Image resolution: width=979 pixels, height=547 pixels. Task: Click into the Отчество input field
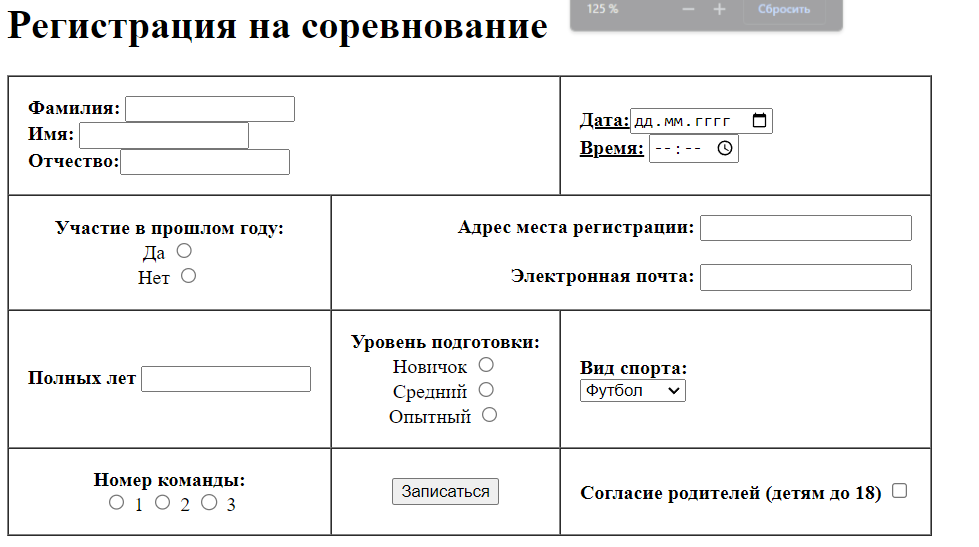(x=205, y=162)
